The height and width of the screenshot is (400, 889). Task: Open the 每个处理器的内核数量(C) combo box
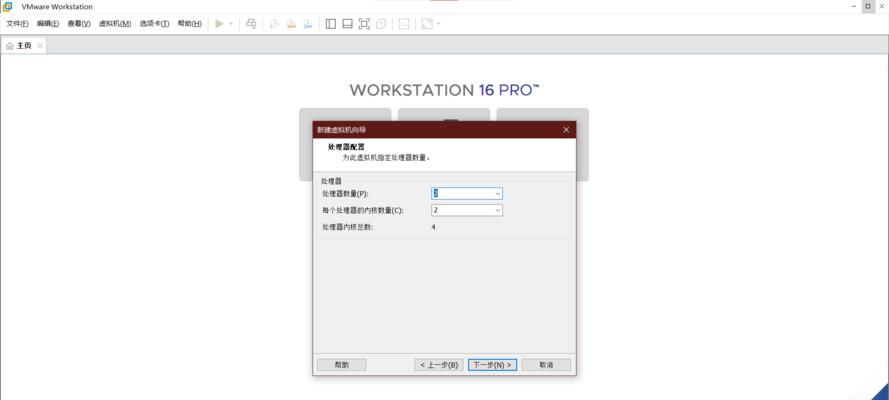point(467,210)
